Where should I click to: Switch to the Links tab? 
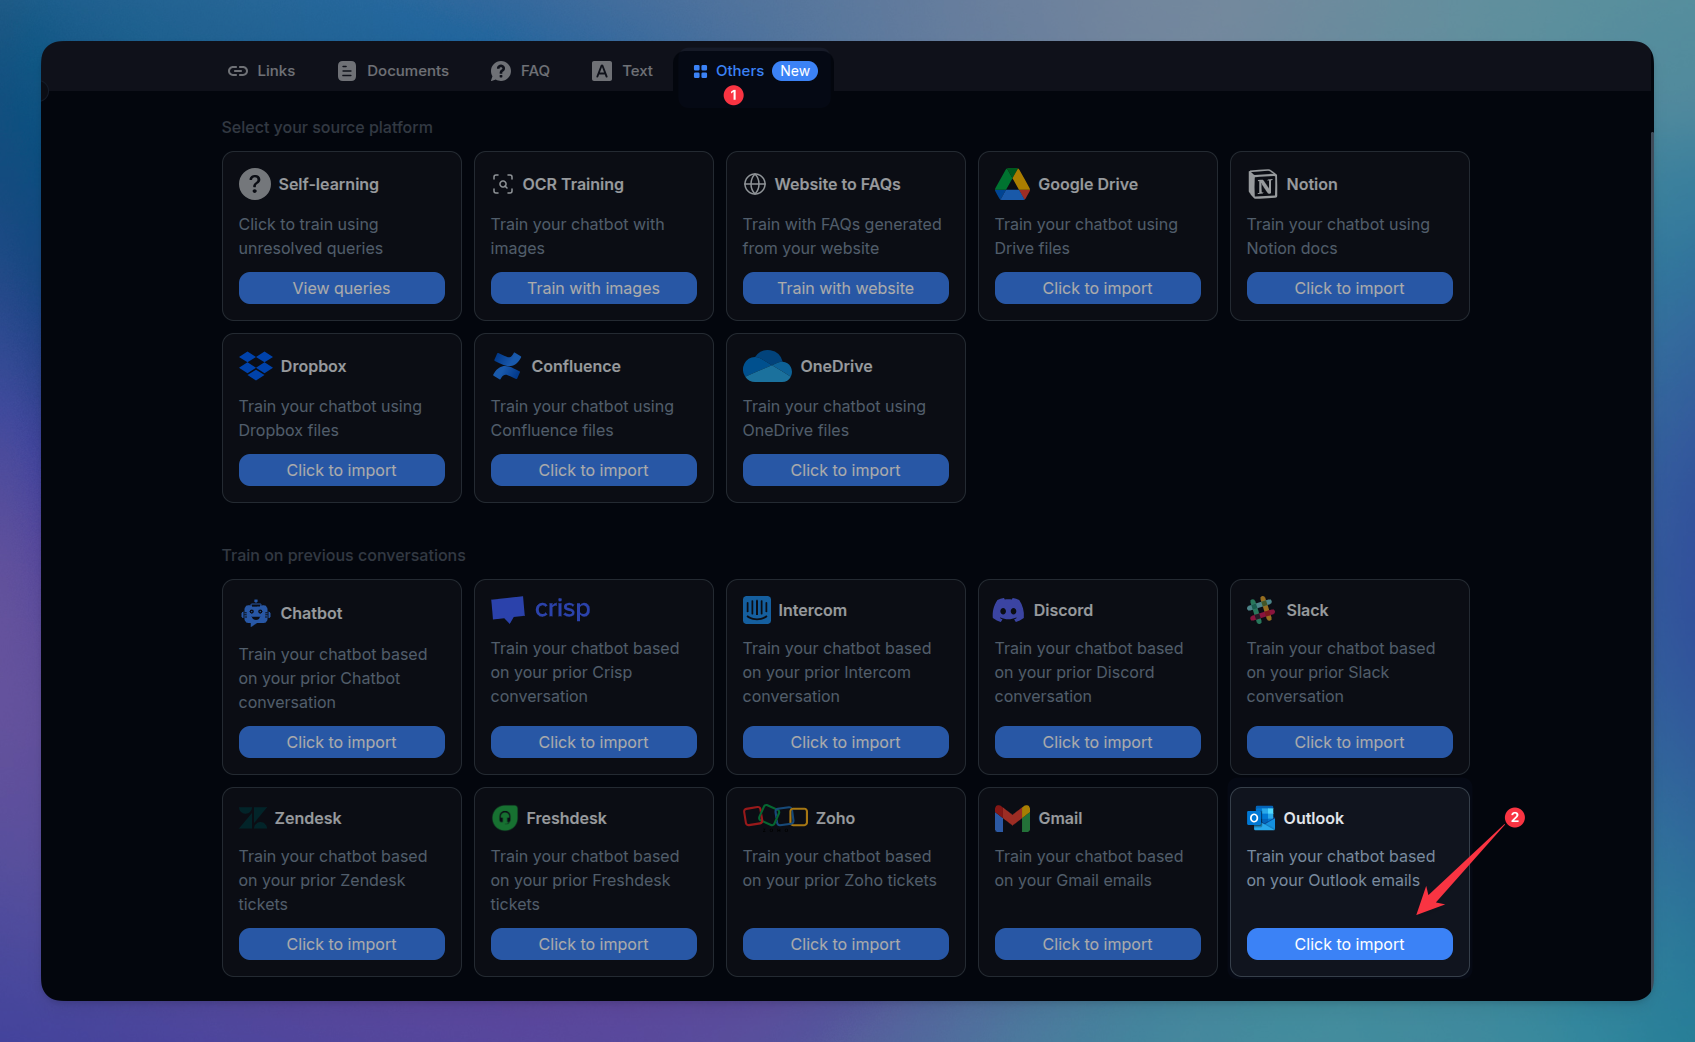(261, 71)
